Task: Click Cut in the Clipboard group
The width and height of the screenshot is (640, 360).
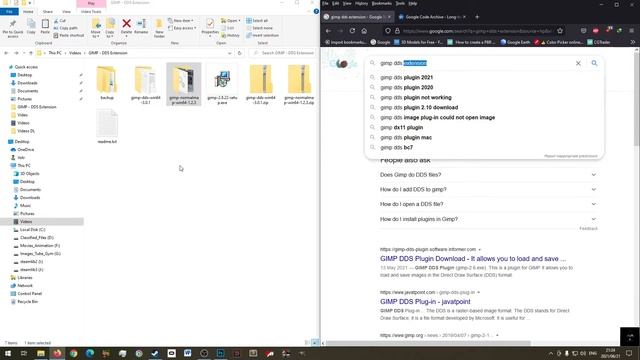Action: pos(60,21)
